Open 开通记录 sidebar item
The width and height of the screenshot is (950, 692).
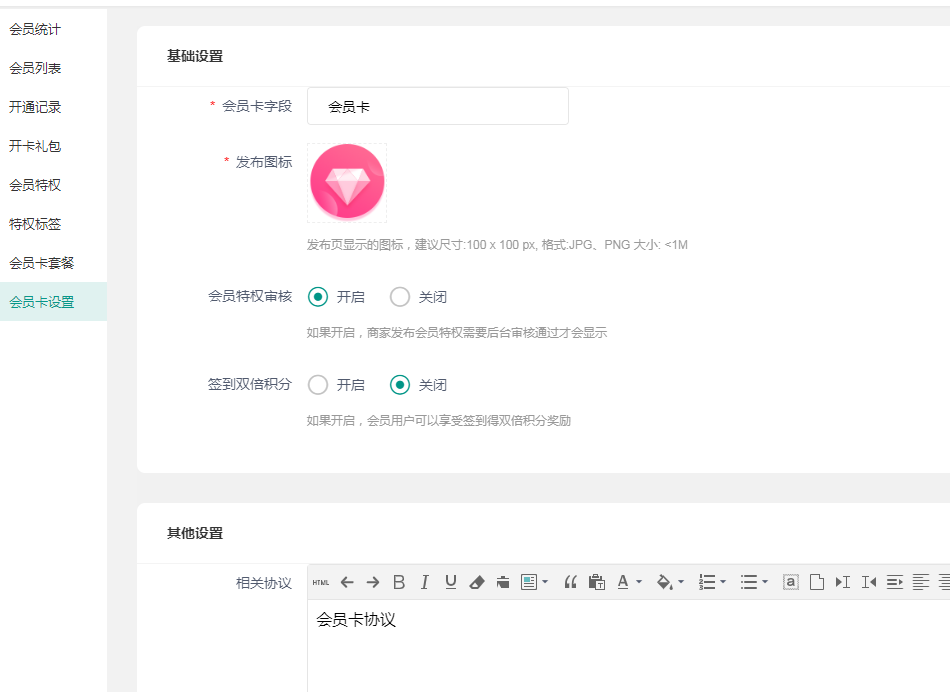(35, 107)
